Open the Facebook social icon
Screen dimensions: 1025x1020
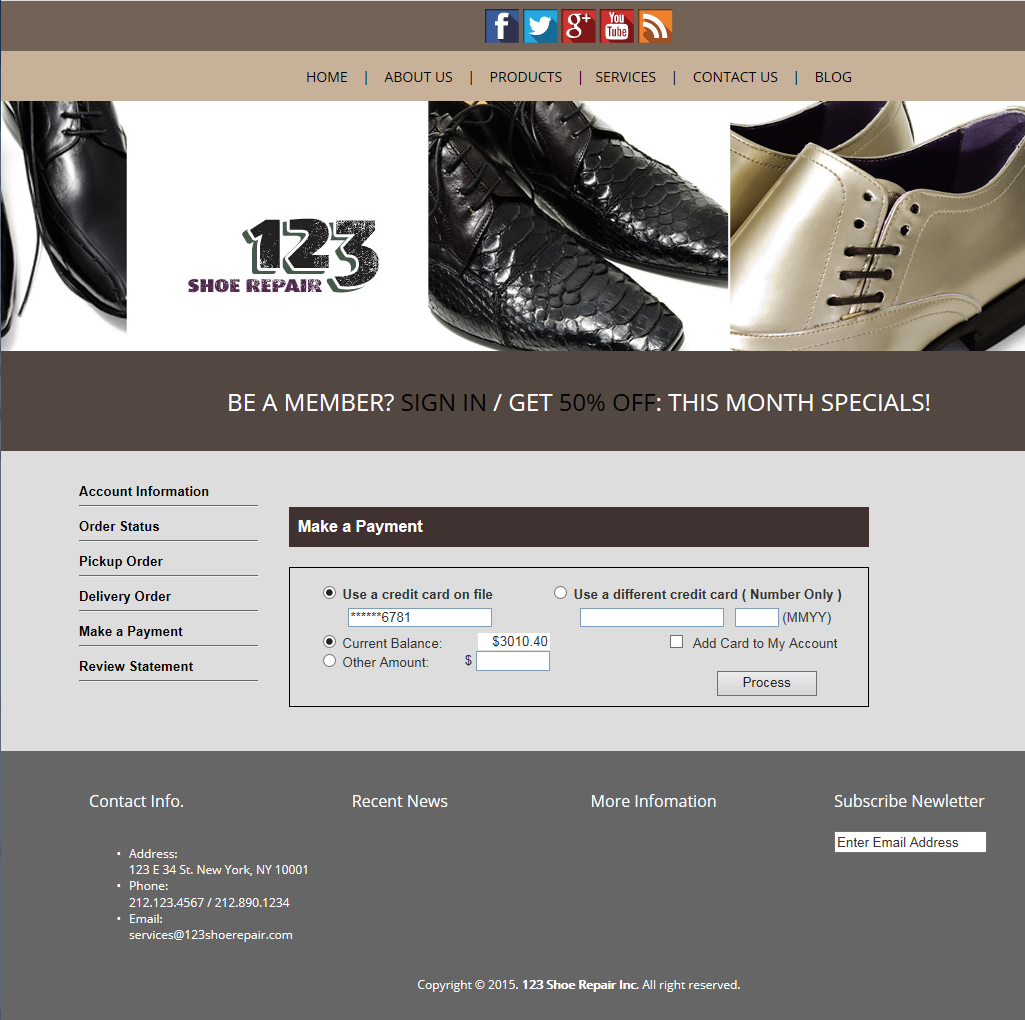point(501,26)
